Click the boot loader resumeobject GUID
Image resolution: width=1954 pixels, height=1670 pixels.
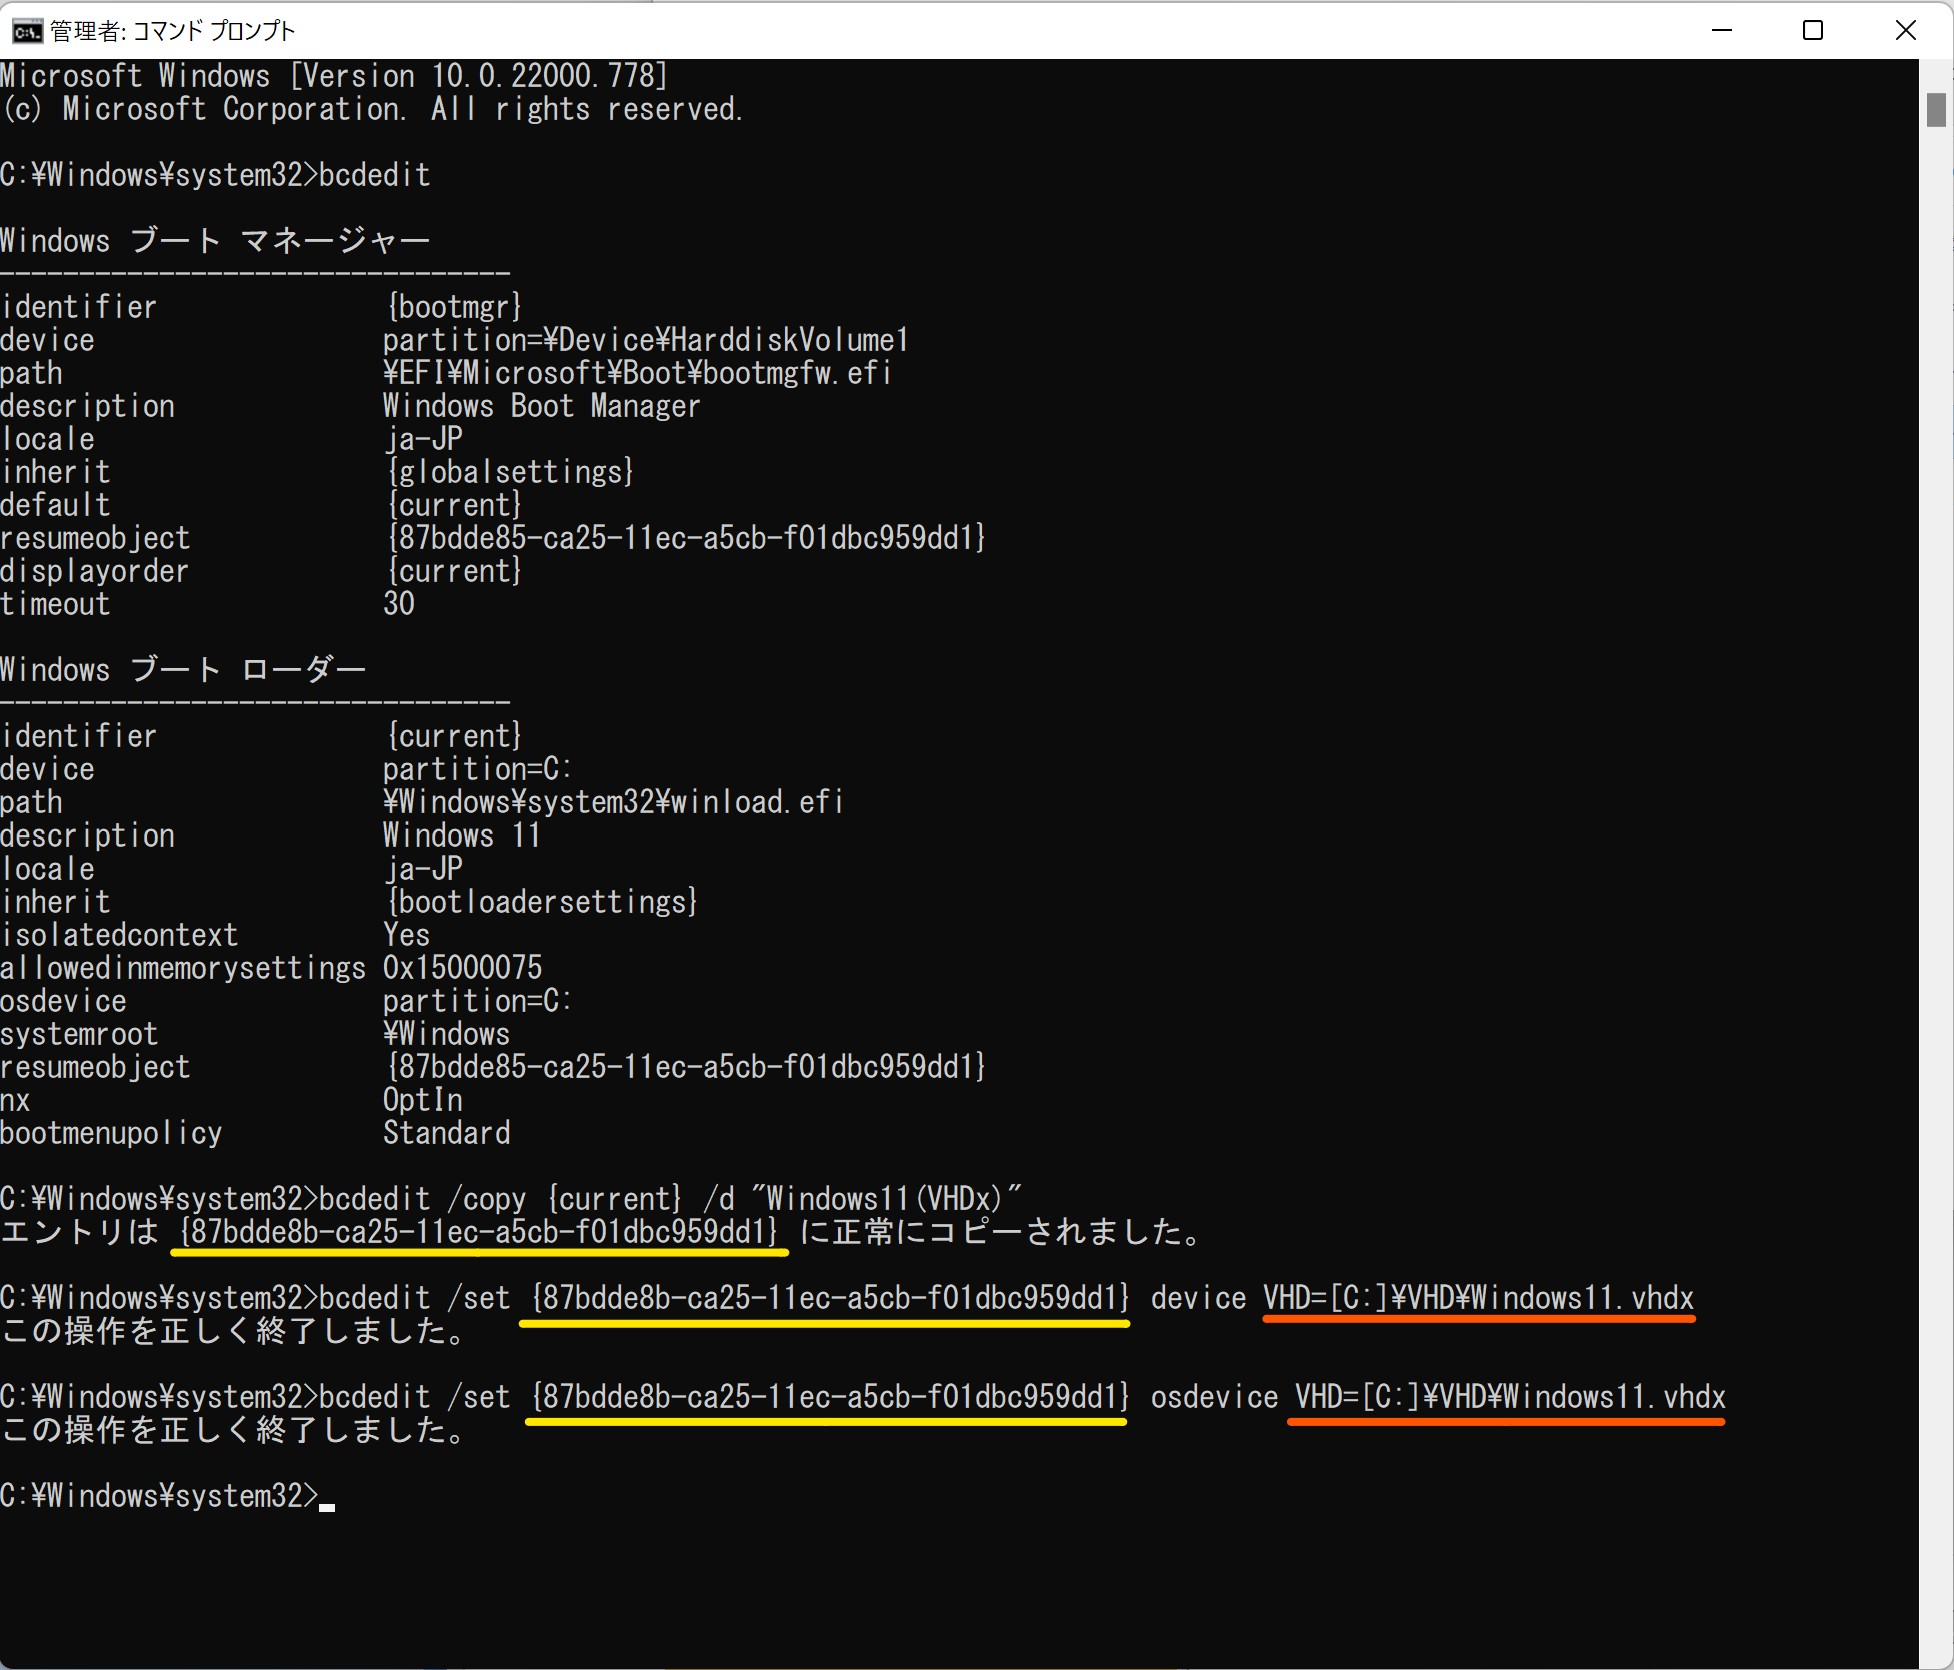686,1067
